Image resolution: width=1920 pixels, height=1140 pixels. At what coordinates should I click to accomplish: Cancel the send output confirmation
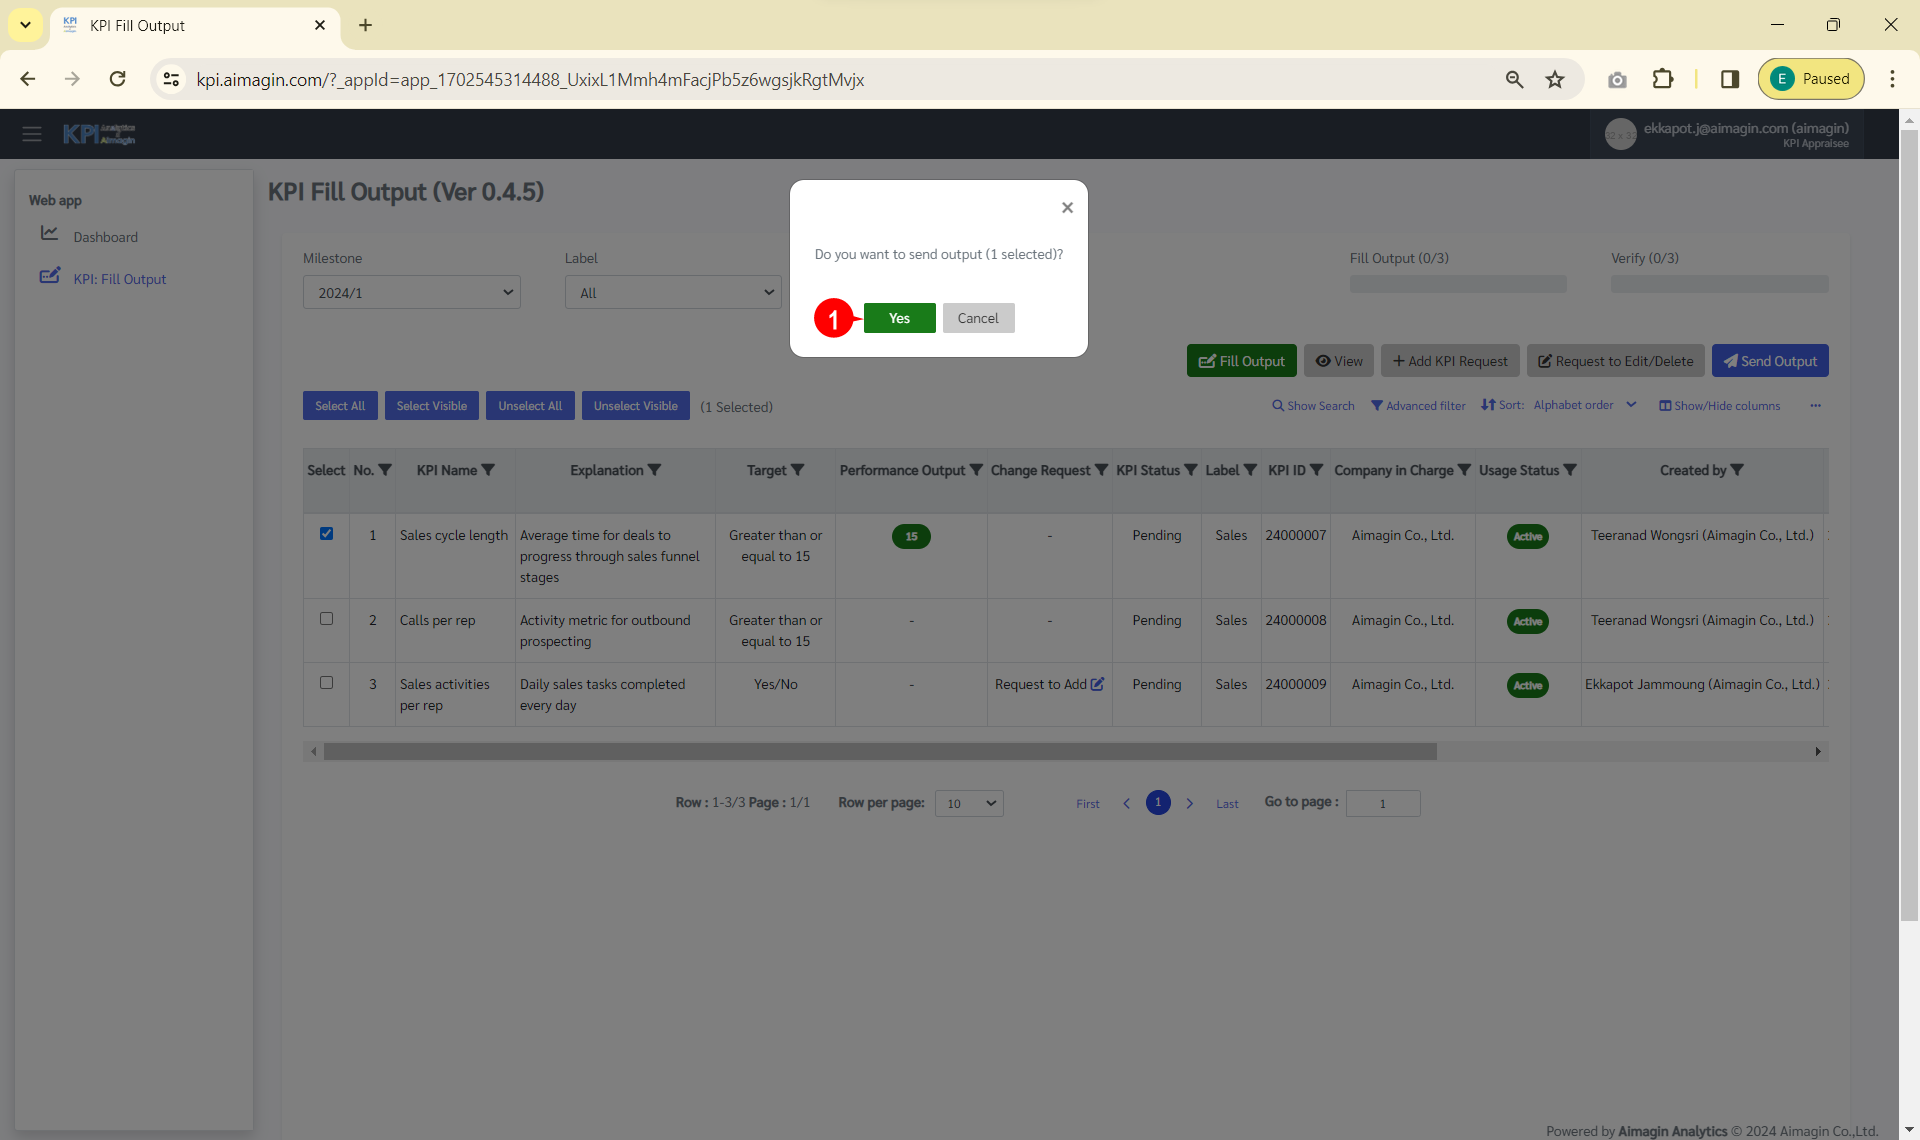pos(977,318)
